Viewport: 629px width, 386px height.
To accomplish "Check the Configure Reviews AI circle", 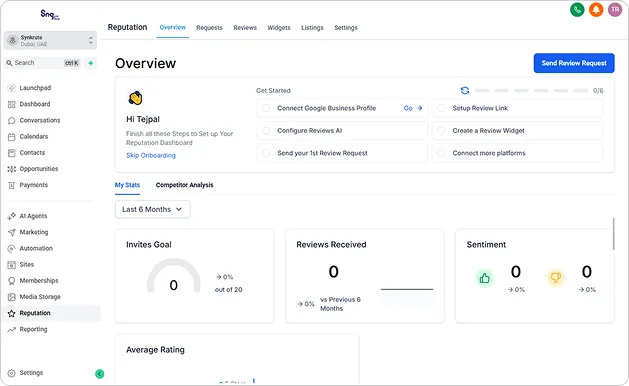I will pos(266,131).
